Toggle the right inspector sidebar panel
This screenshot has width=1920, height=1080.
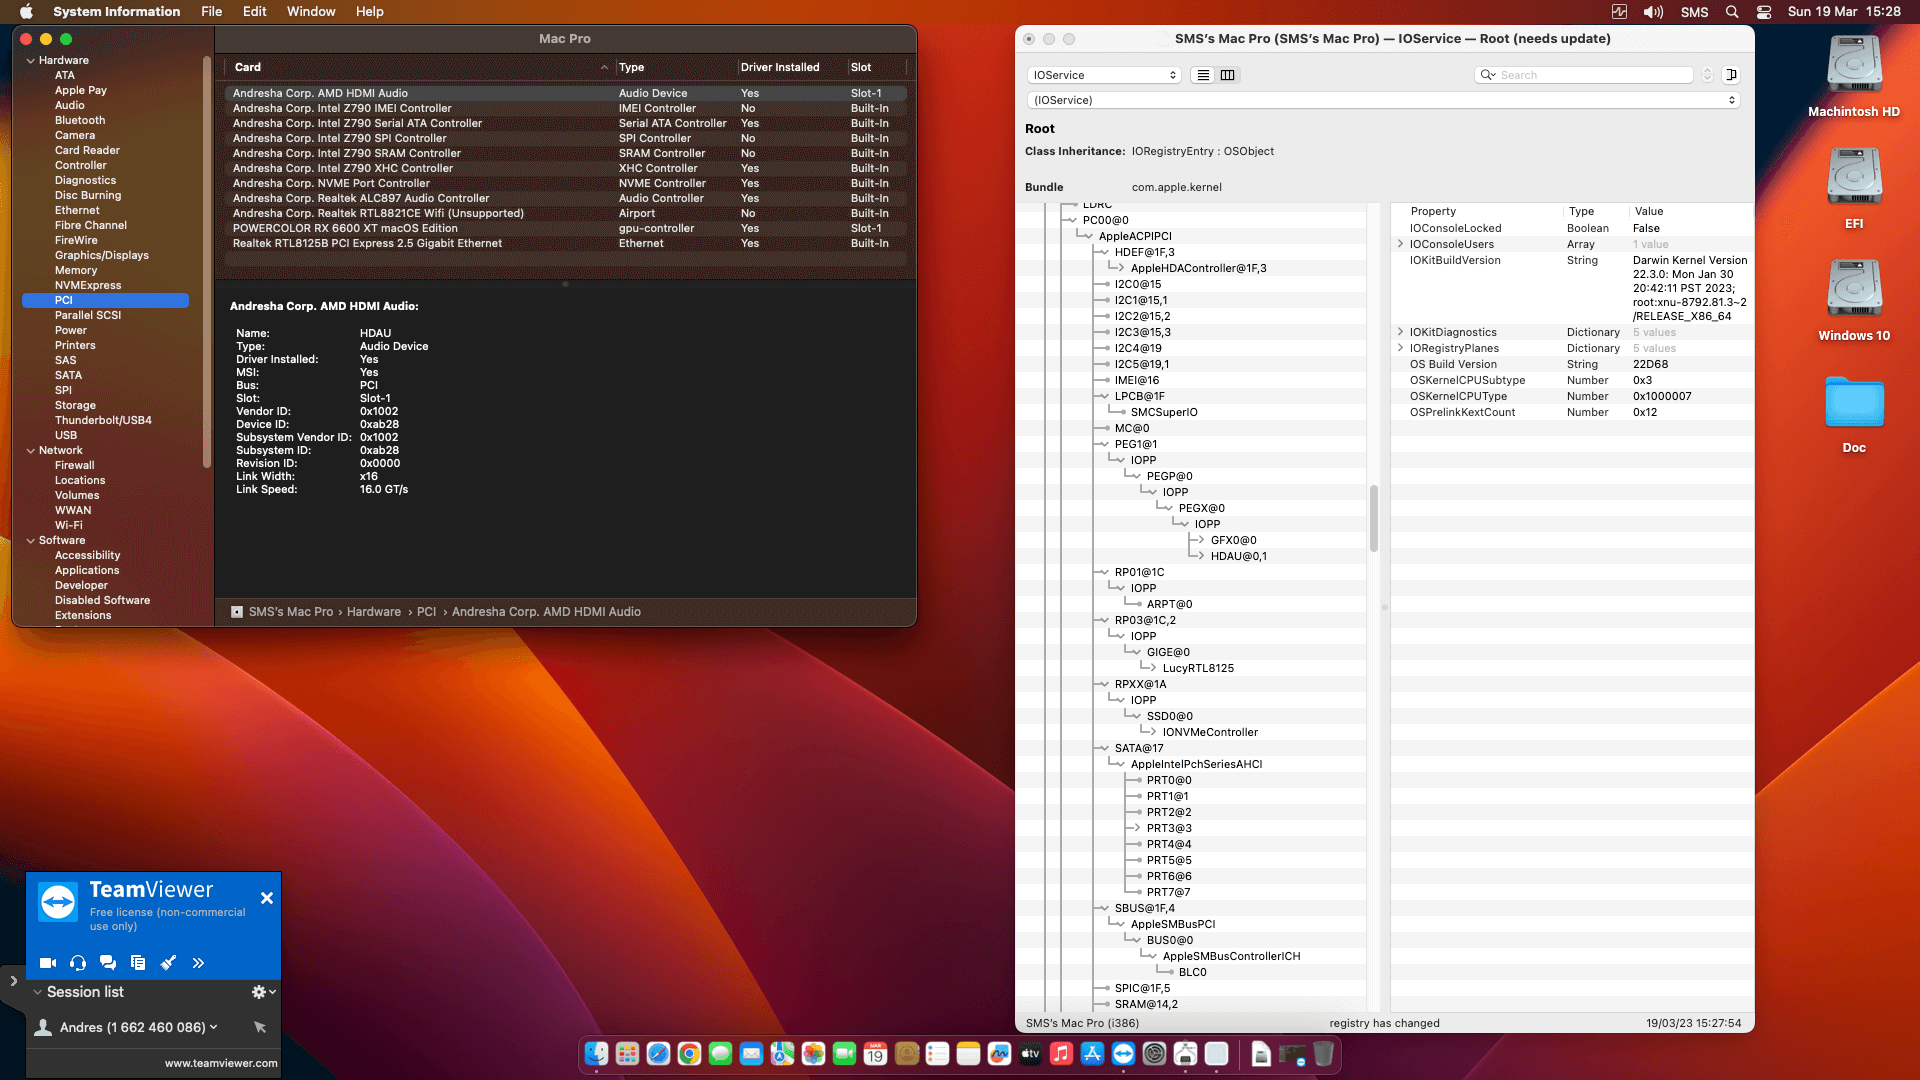[1733, 75]
